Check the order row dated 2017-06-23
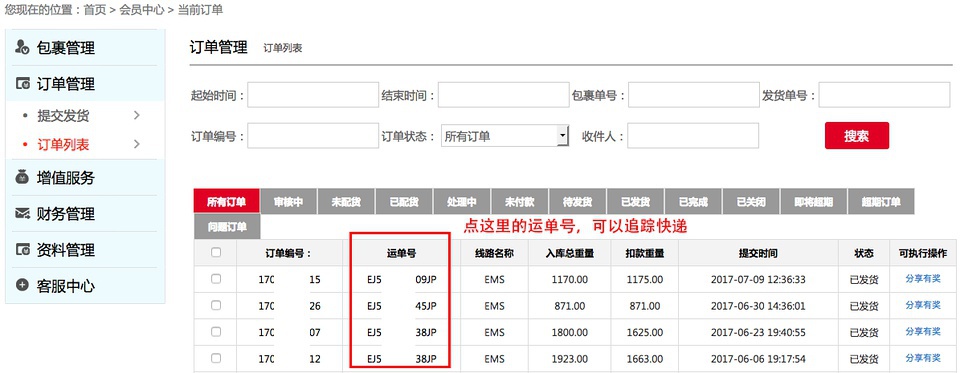960x373 pixels. pos(216,331)
